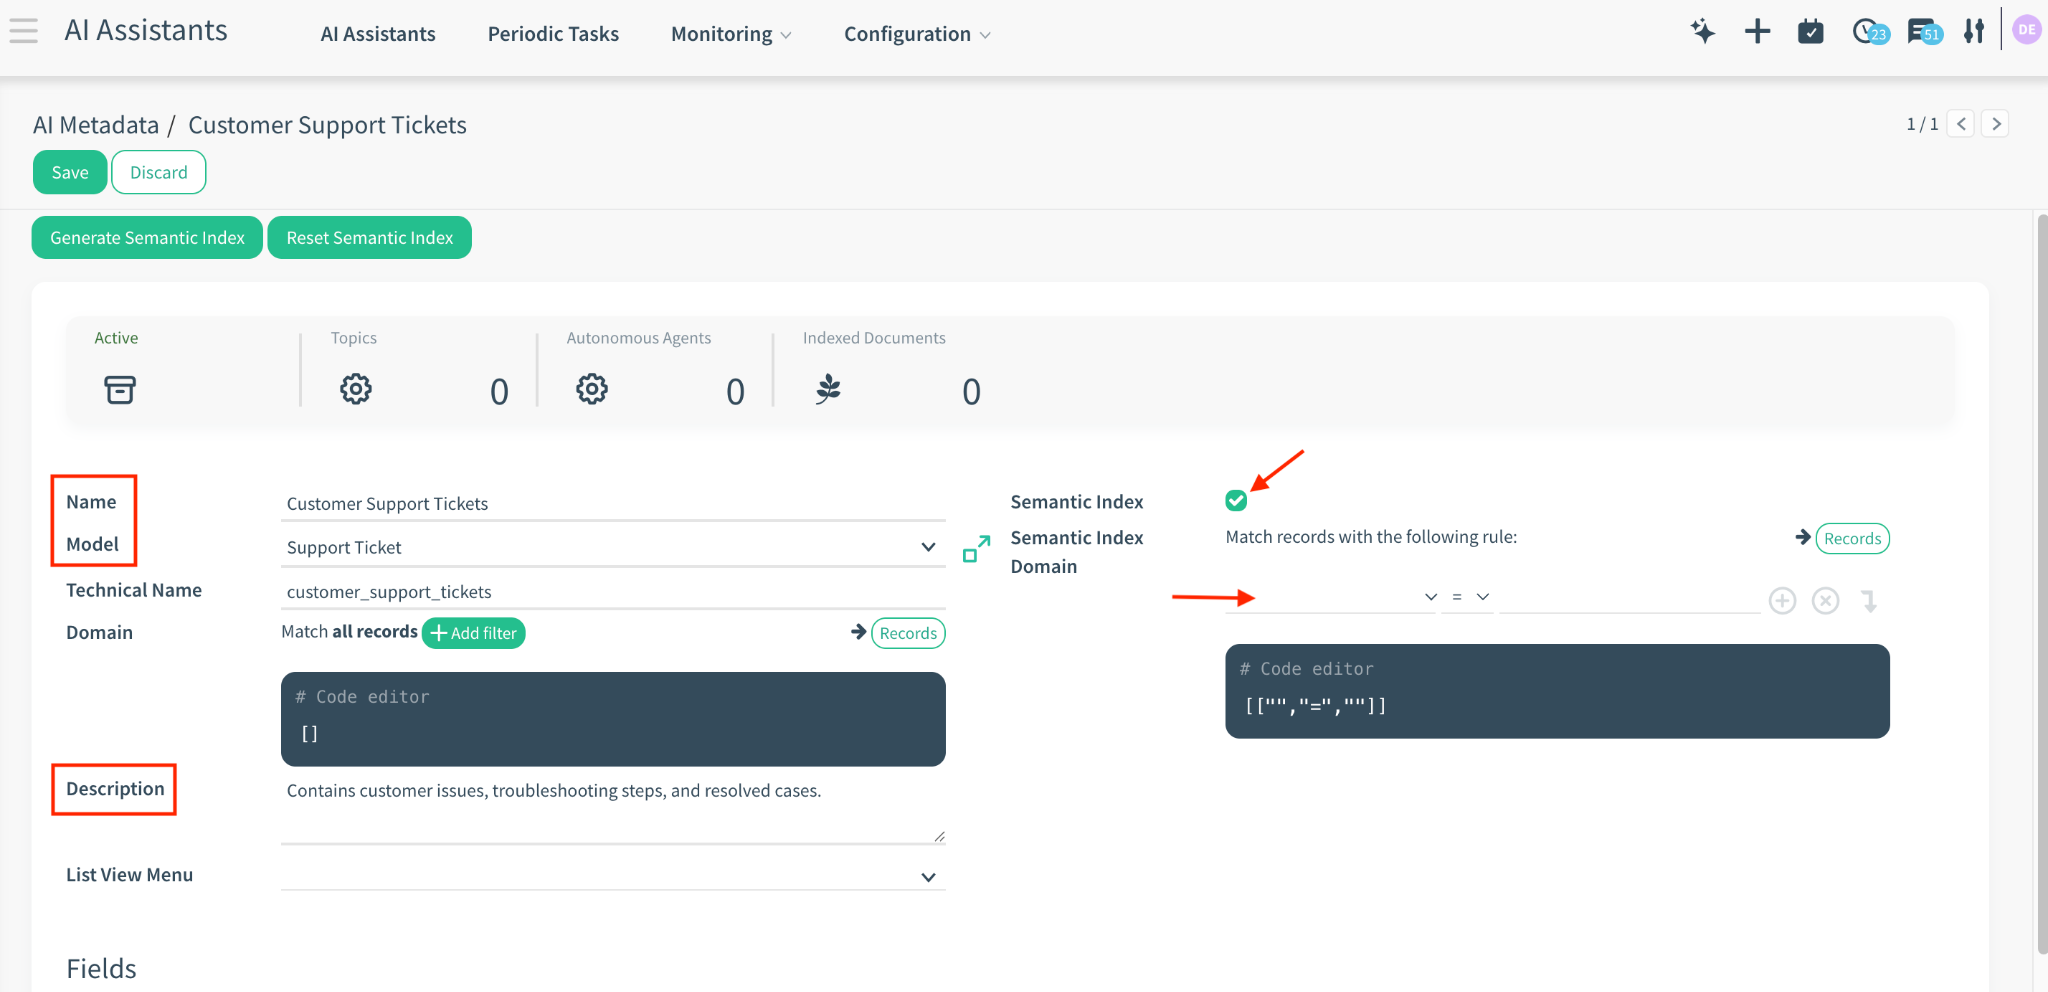Open the Periodic Tasks menu item
The height and width of the screenshot is (992, 2048).
click(553, 34)
